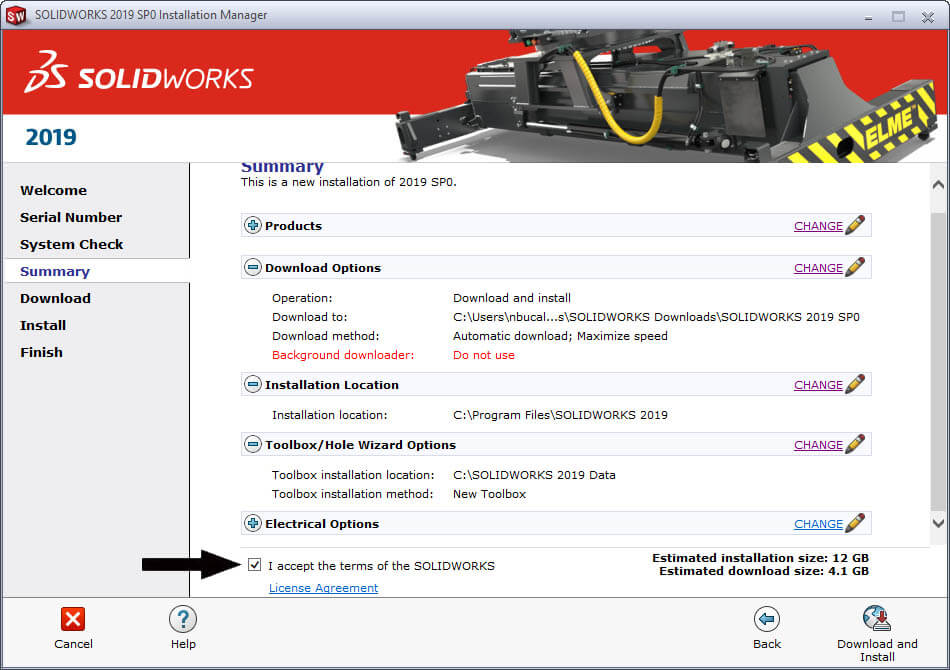Uncheck the accept SOLIDWORKS terms checkbox
Screen dimensions: 950x670
[x=255, y=565]
